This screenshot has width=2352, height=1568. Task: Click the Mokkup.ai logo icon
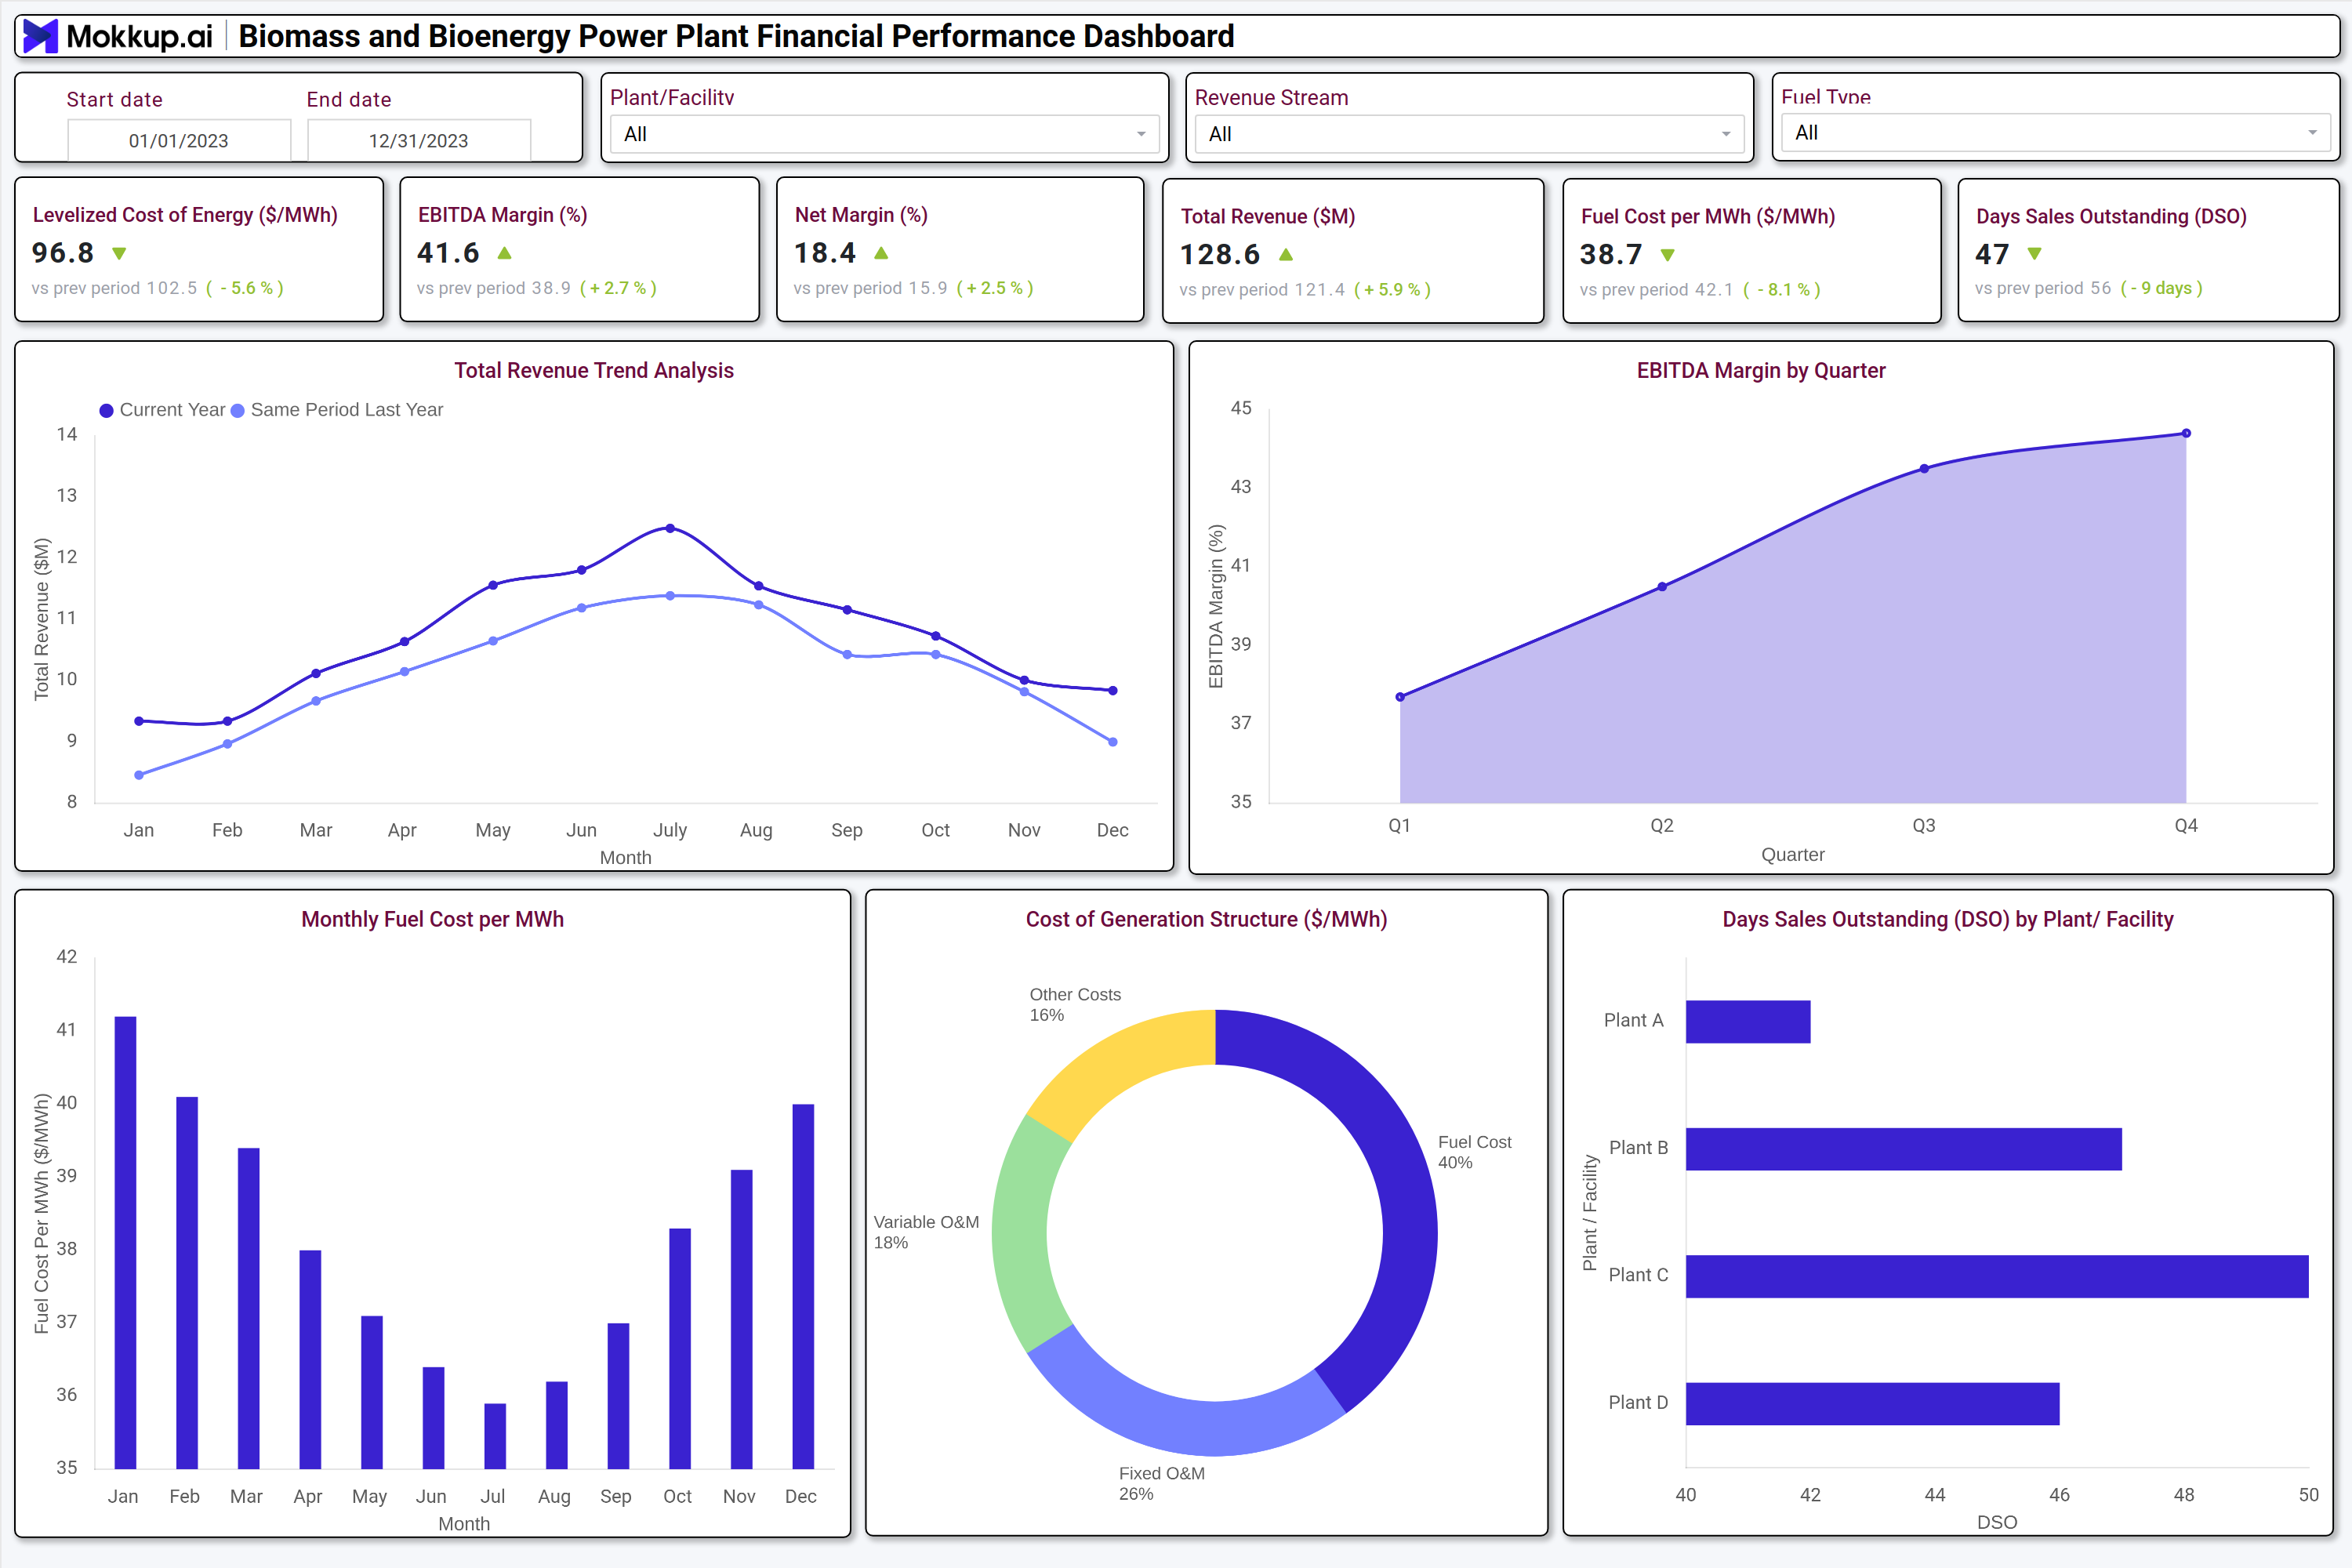pyautogui.click(x=40, y=36)
